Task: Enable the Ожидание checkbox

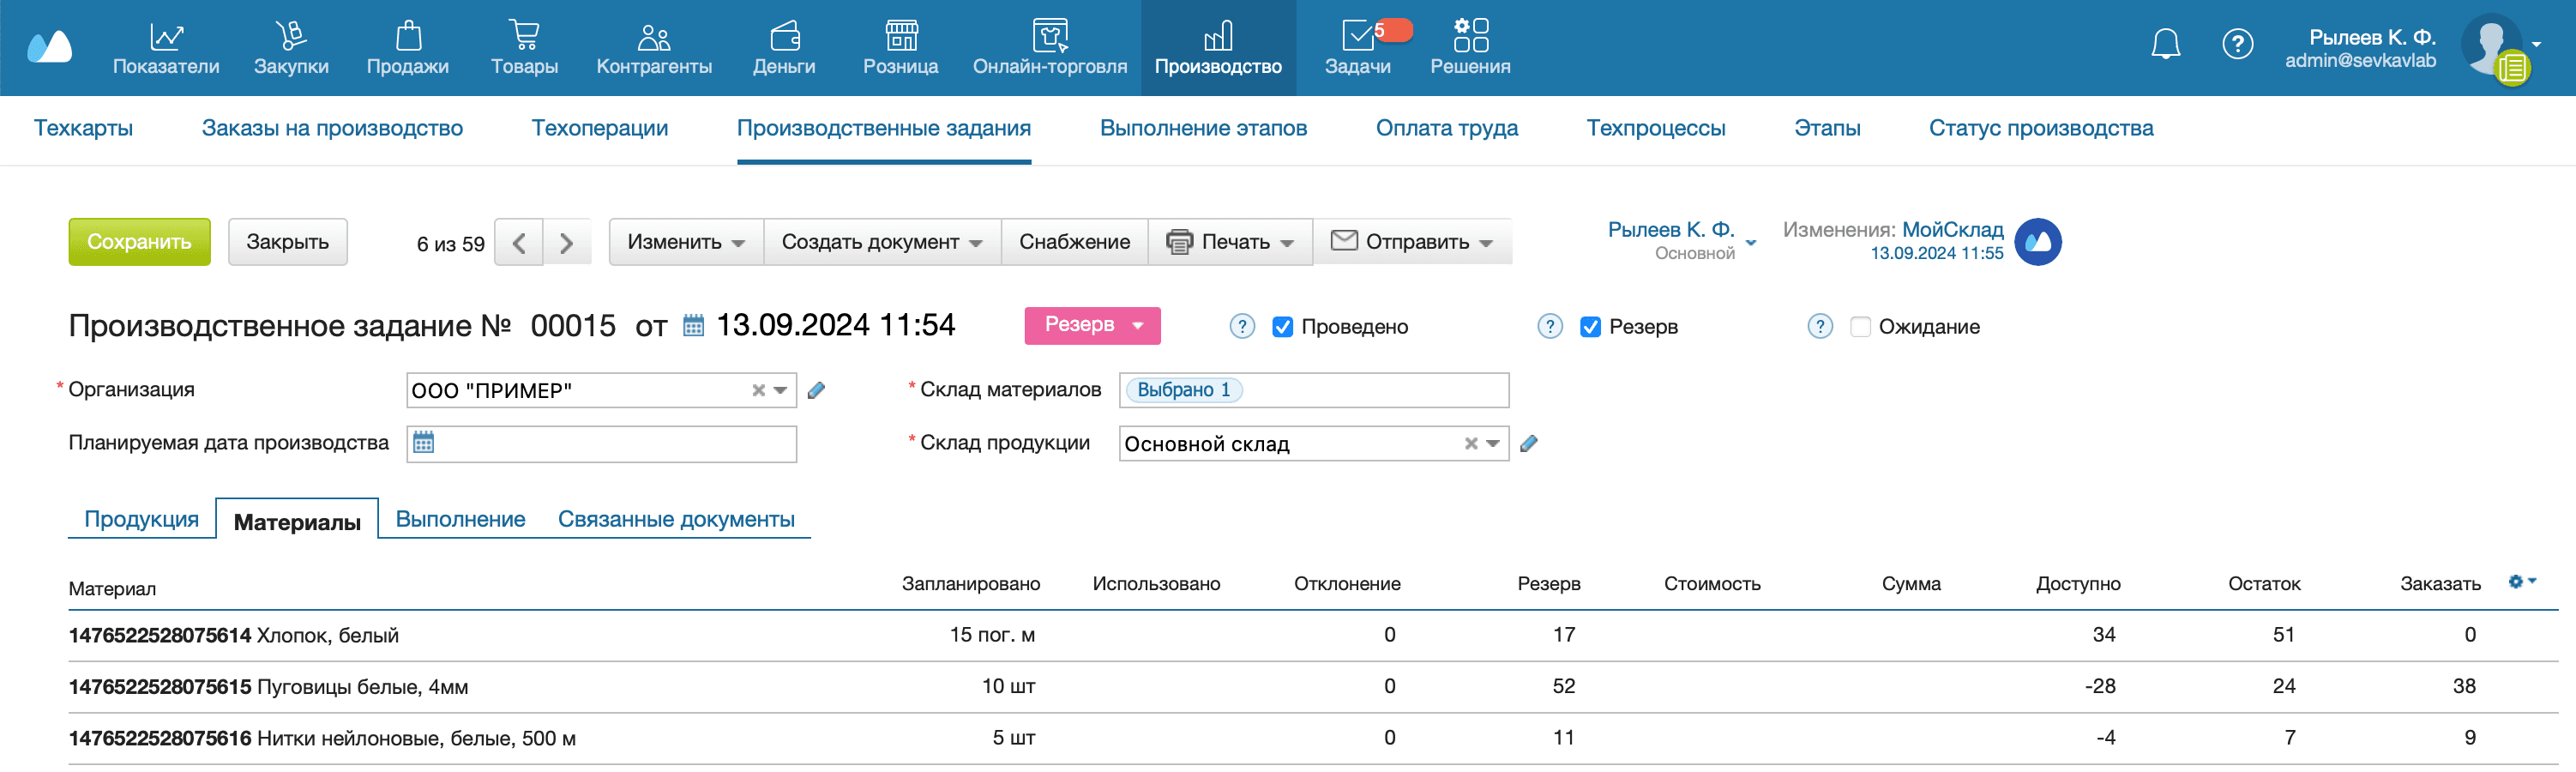Action: [x=1859, y=326]
